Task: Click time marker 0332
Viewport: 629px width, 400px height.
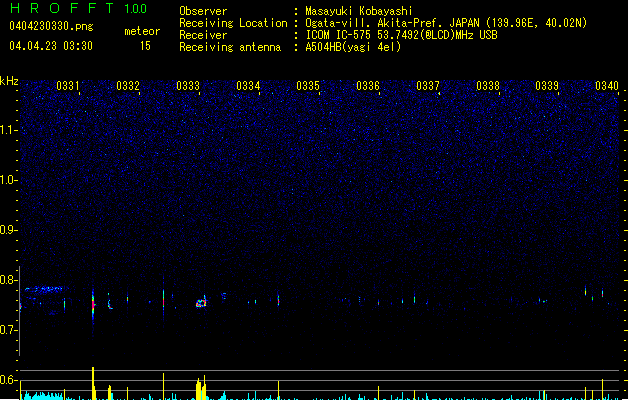Action: [x=128, y=86]
